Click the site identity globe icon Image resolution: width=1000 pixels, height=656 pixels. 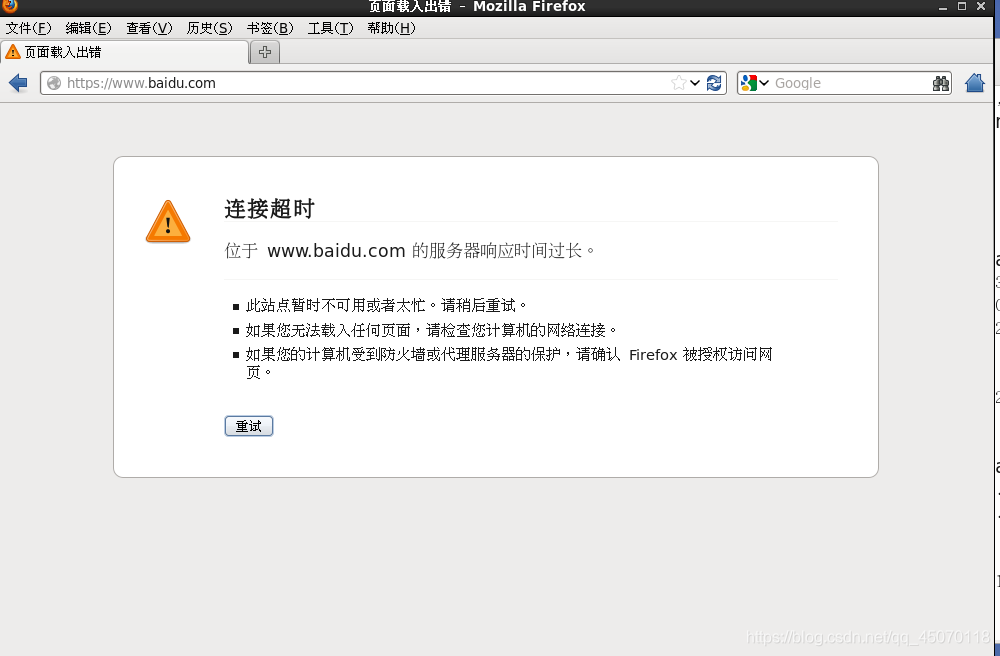pos(54,83)
